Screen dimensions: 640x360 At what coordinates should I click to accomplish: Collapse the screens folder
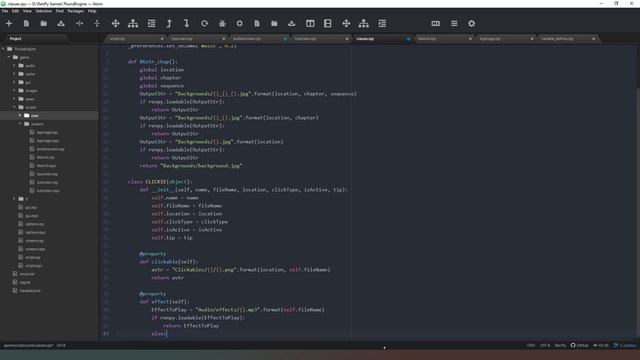click(x=20, y=124)
